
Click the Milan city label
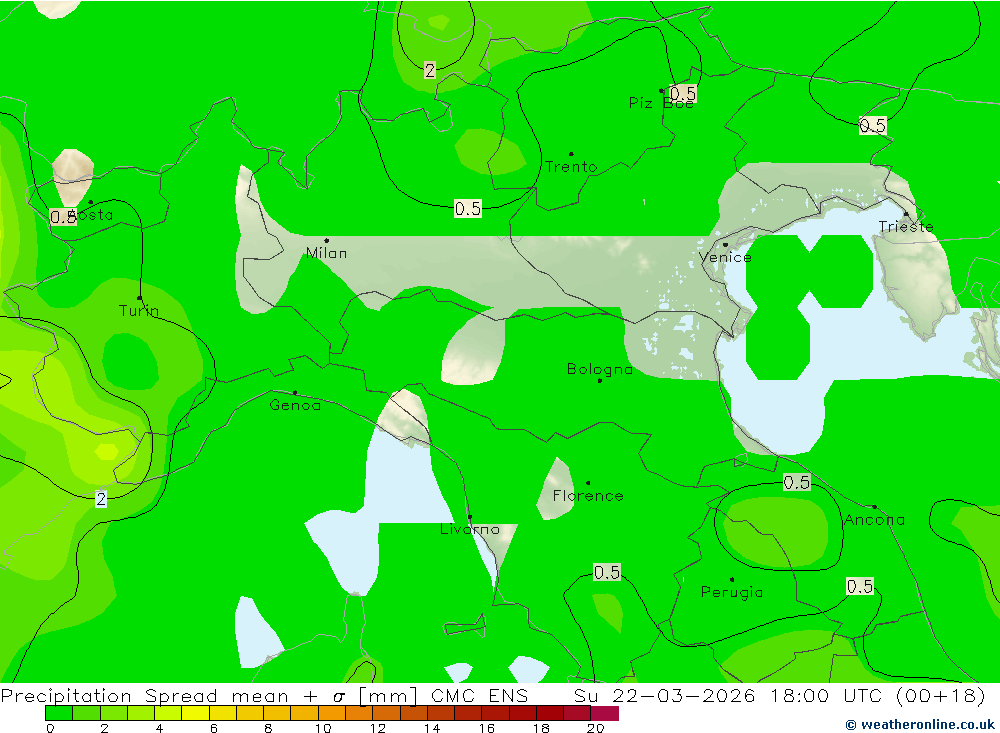point(327,253)
